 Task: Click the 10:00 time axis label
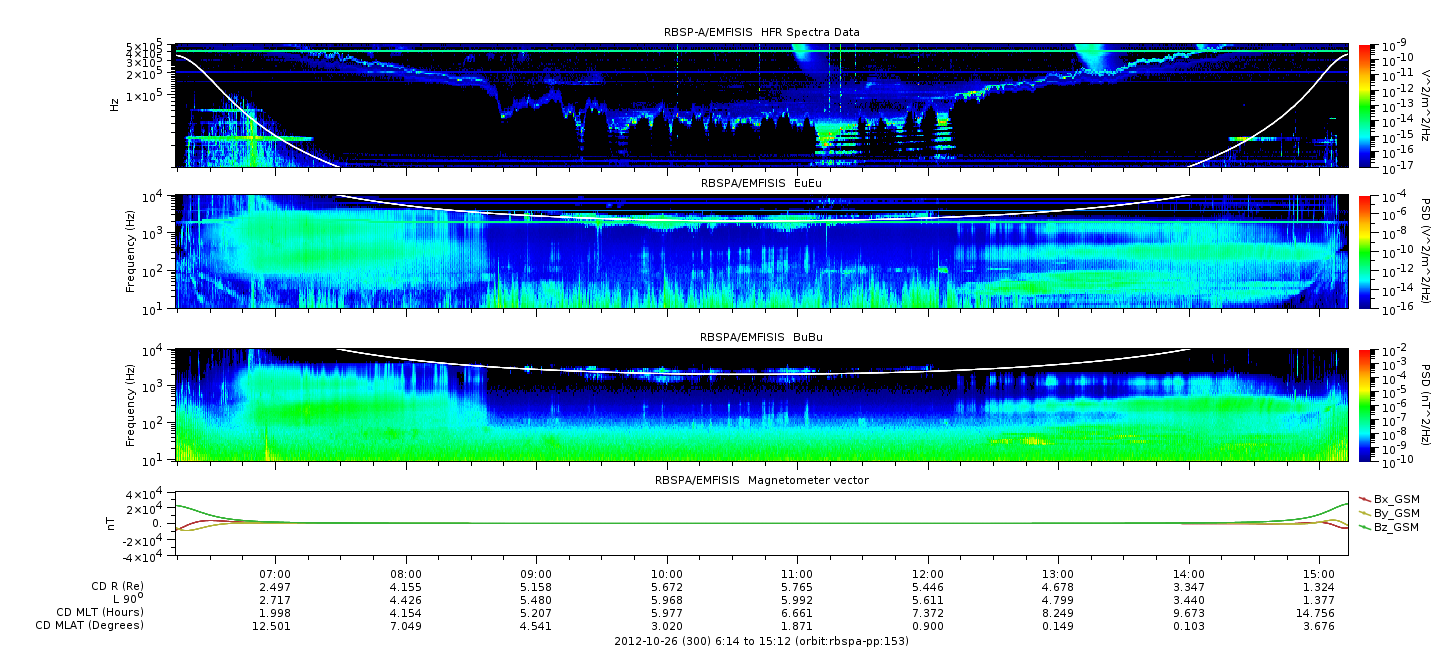click(x=666, y=574)
